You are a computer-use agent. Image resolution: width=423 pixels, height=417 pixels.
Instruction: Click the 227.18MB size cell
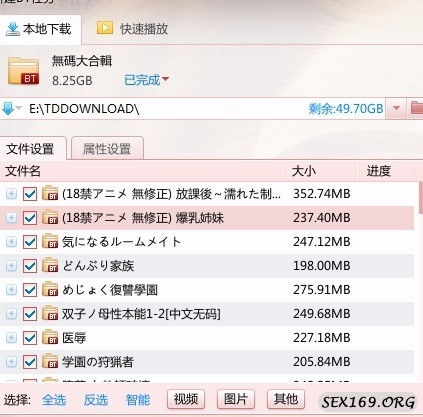pos(322,338)
